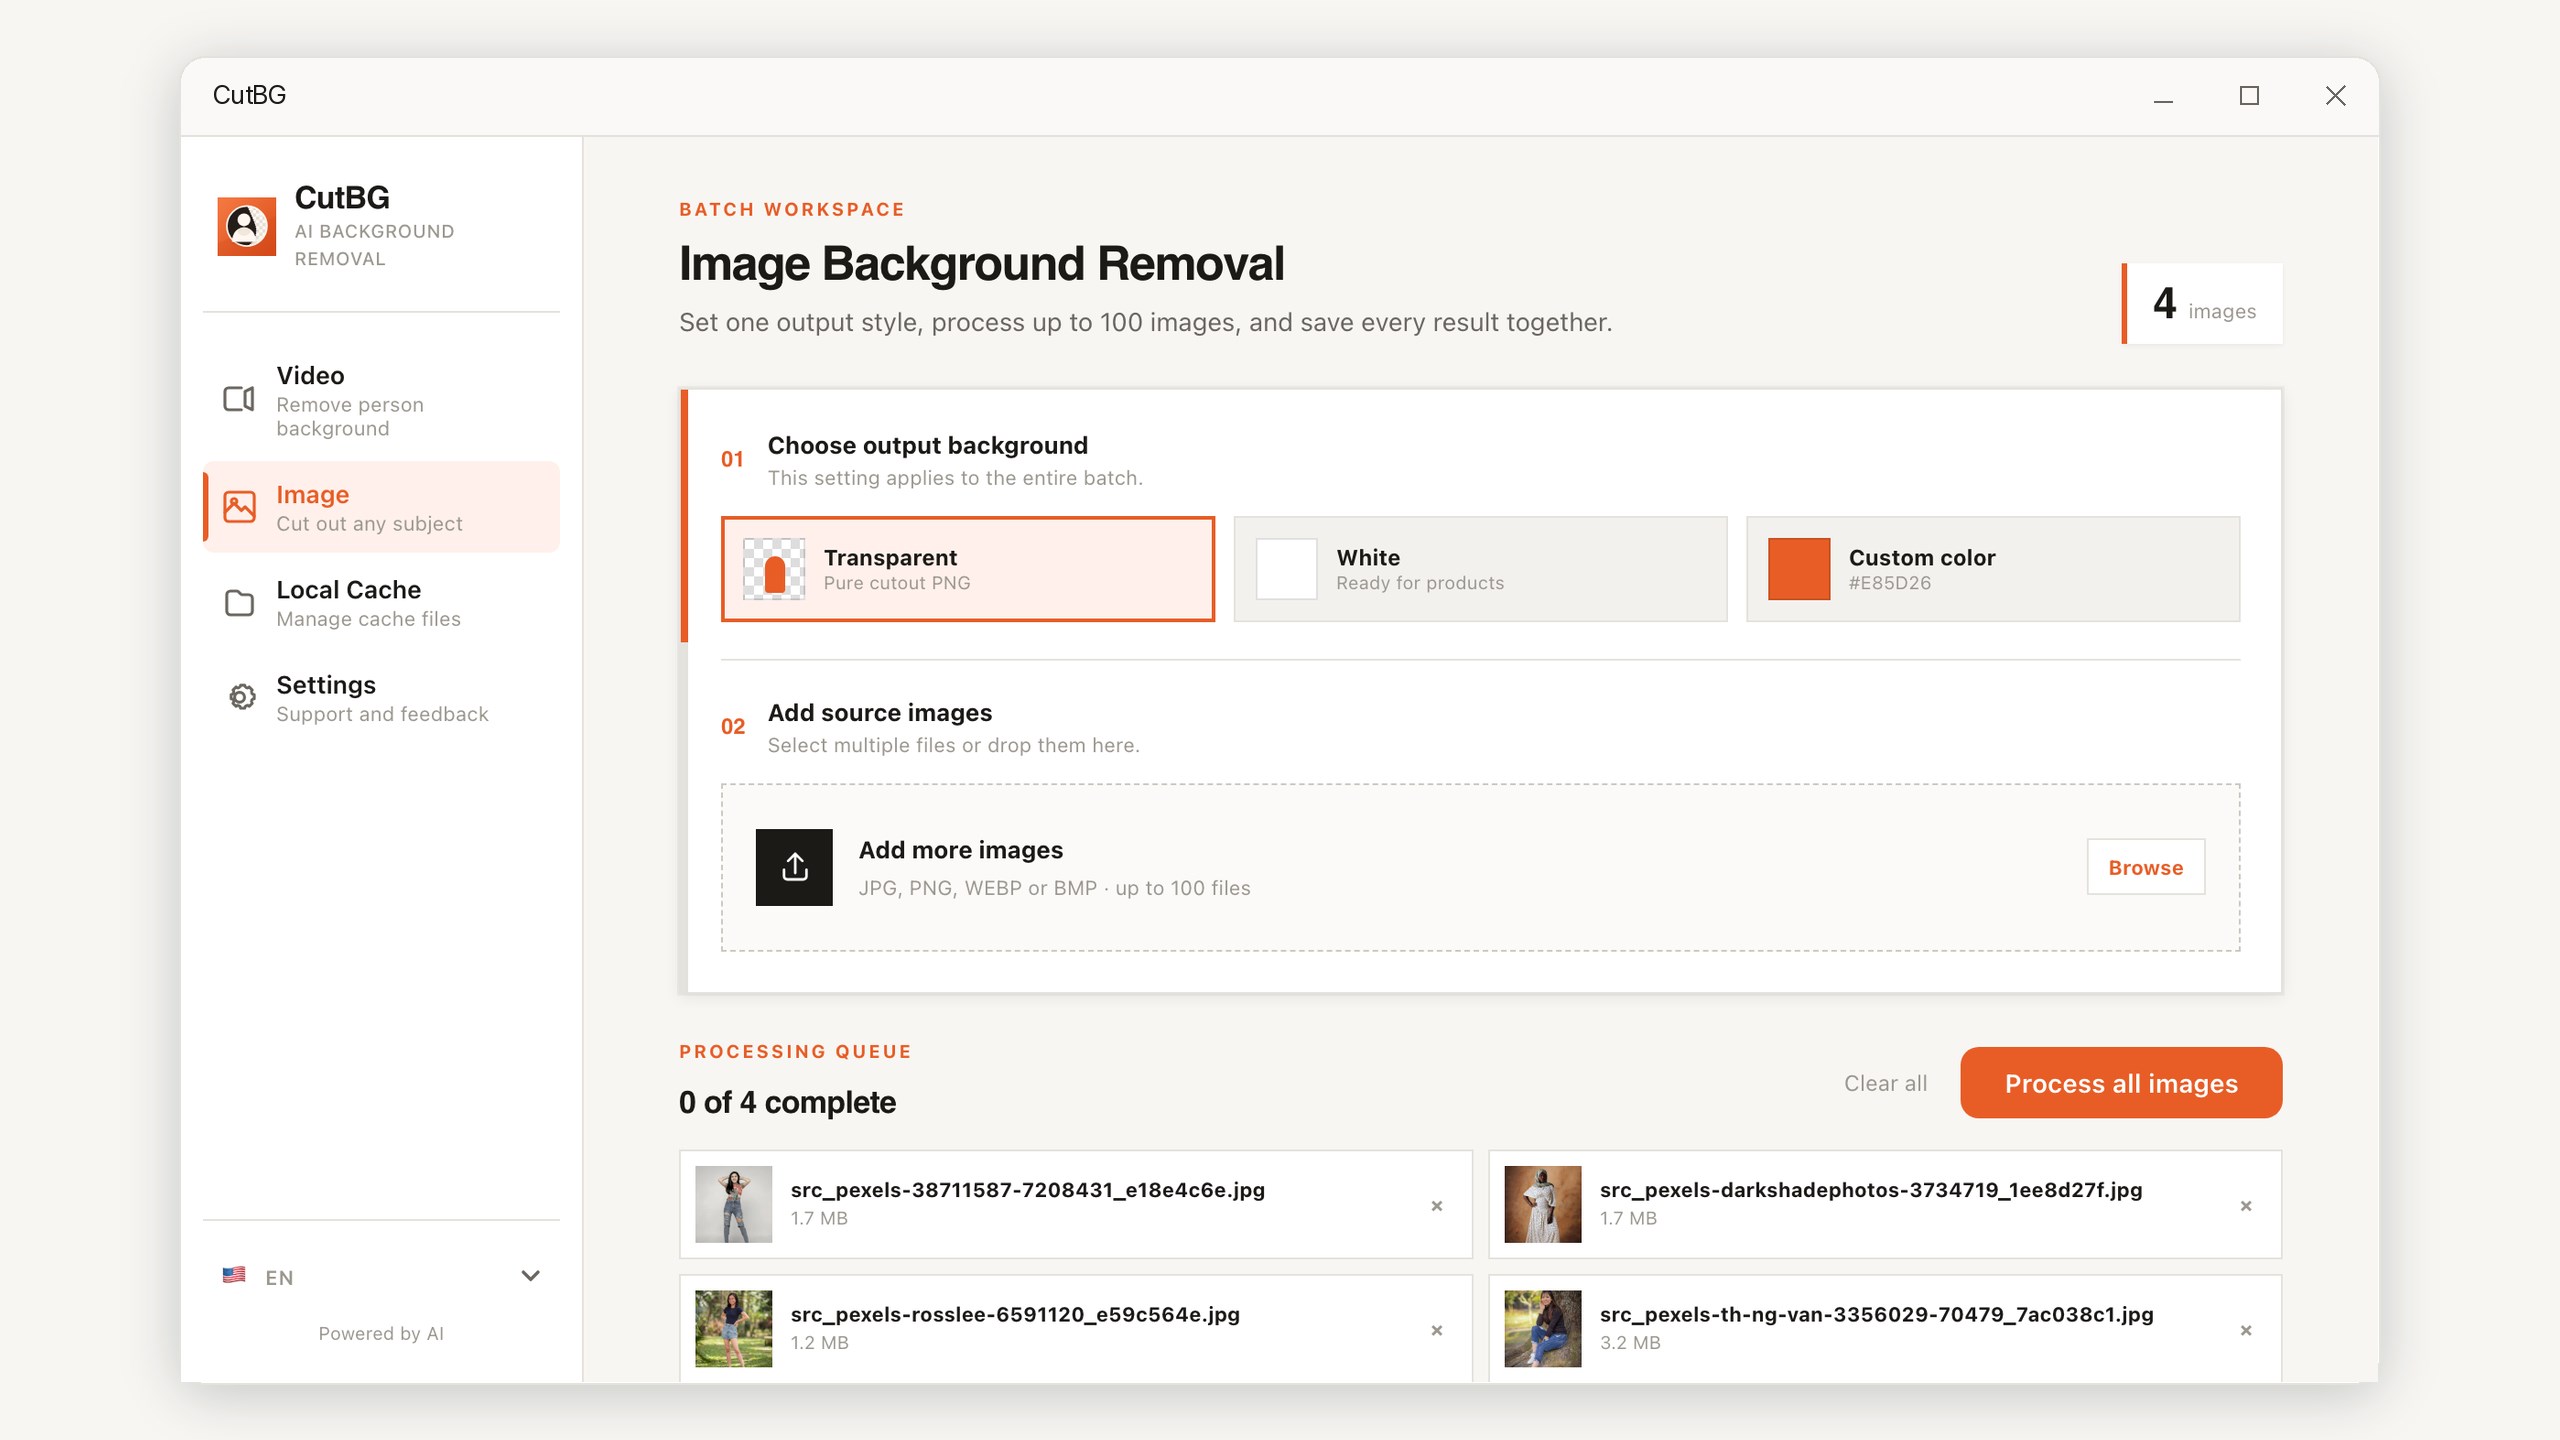The image size is (2560, 1440).
Task: Click the Local Cache folder icon
Action: pos(239,603)
